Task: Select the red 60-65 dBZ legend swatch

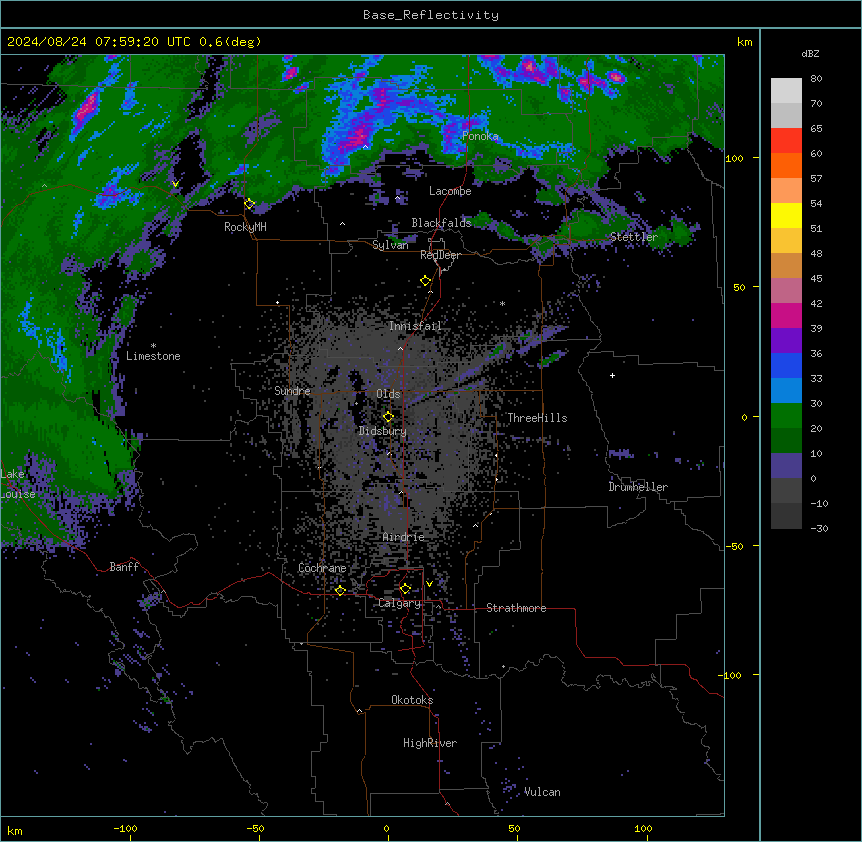Action: tap(786, 141)
